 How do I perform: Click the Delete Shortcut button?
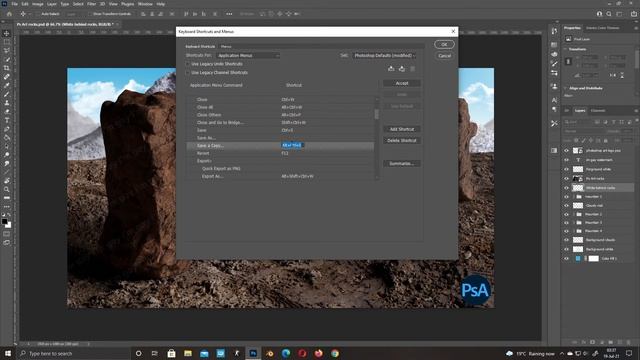point(402,140)
